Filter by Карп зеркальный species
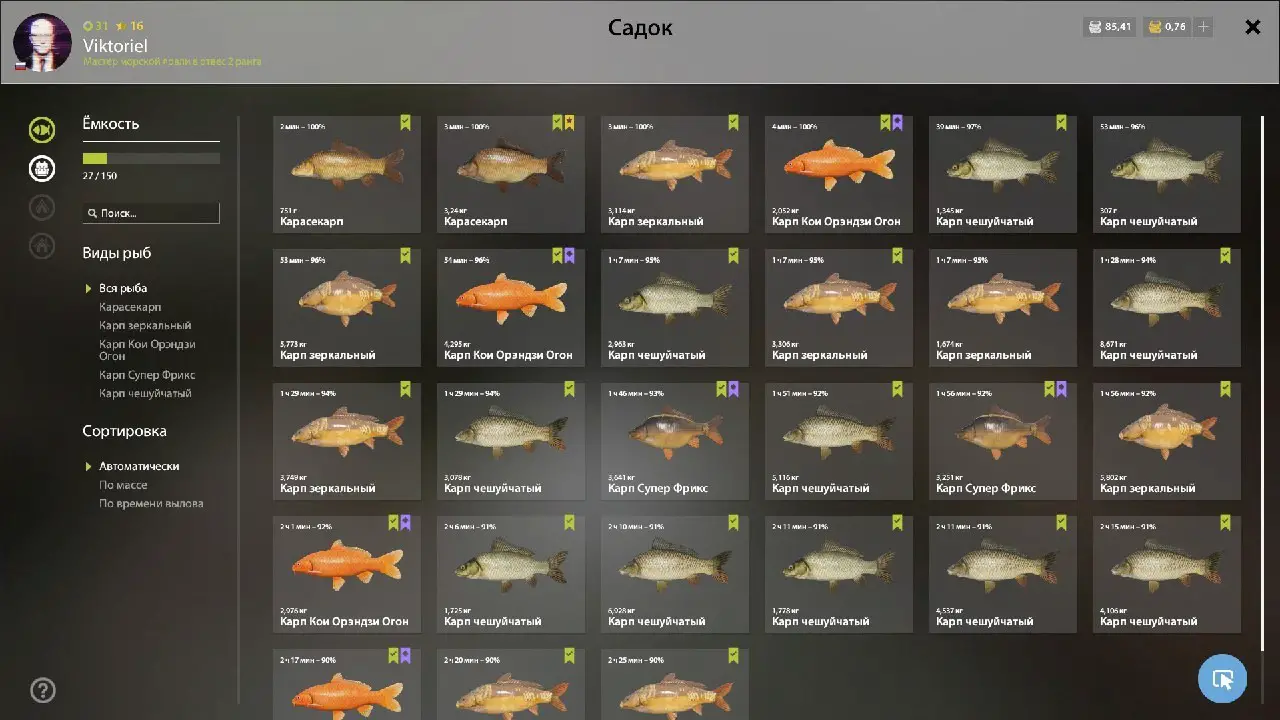The image size is (1280, 720). [145, 326]
